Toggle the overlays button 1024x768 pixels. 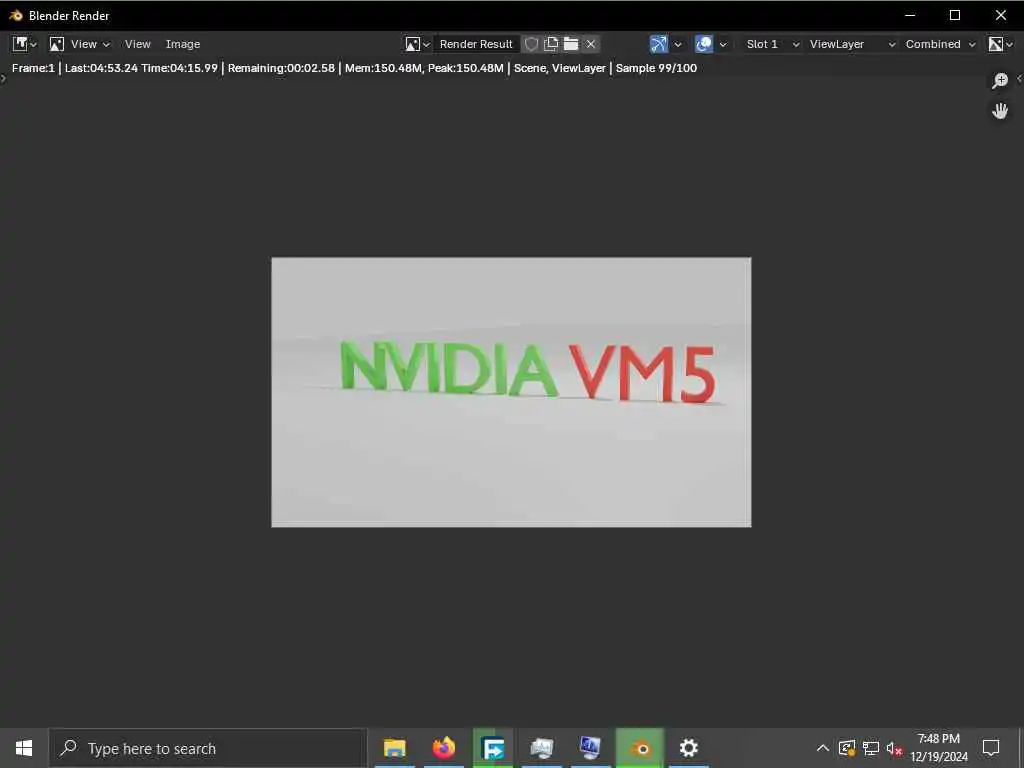point(704,44)
